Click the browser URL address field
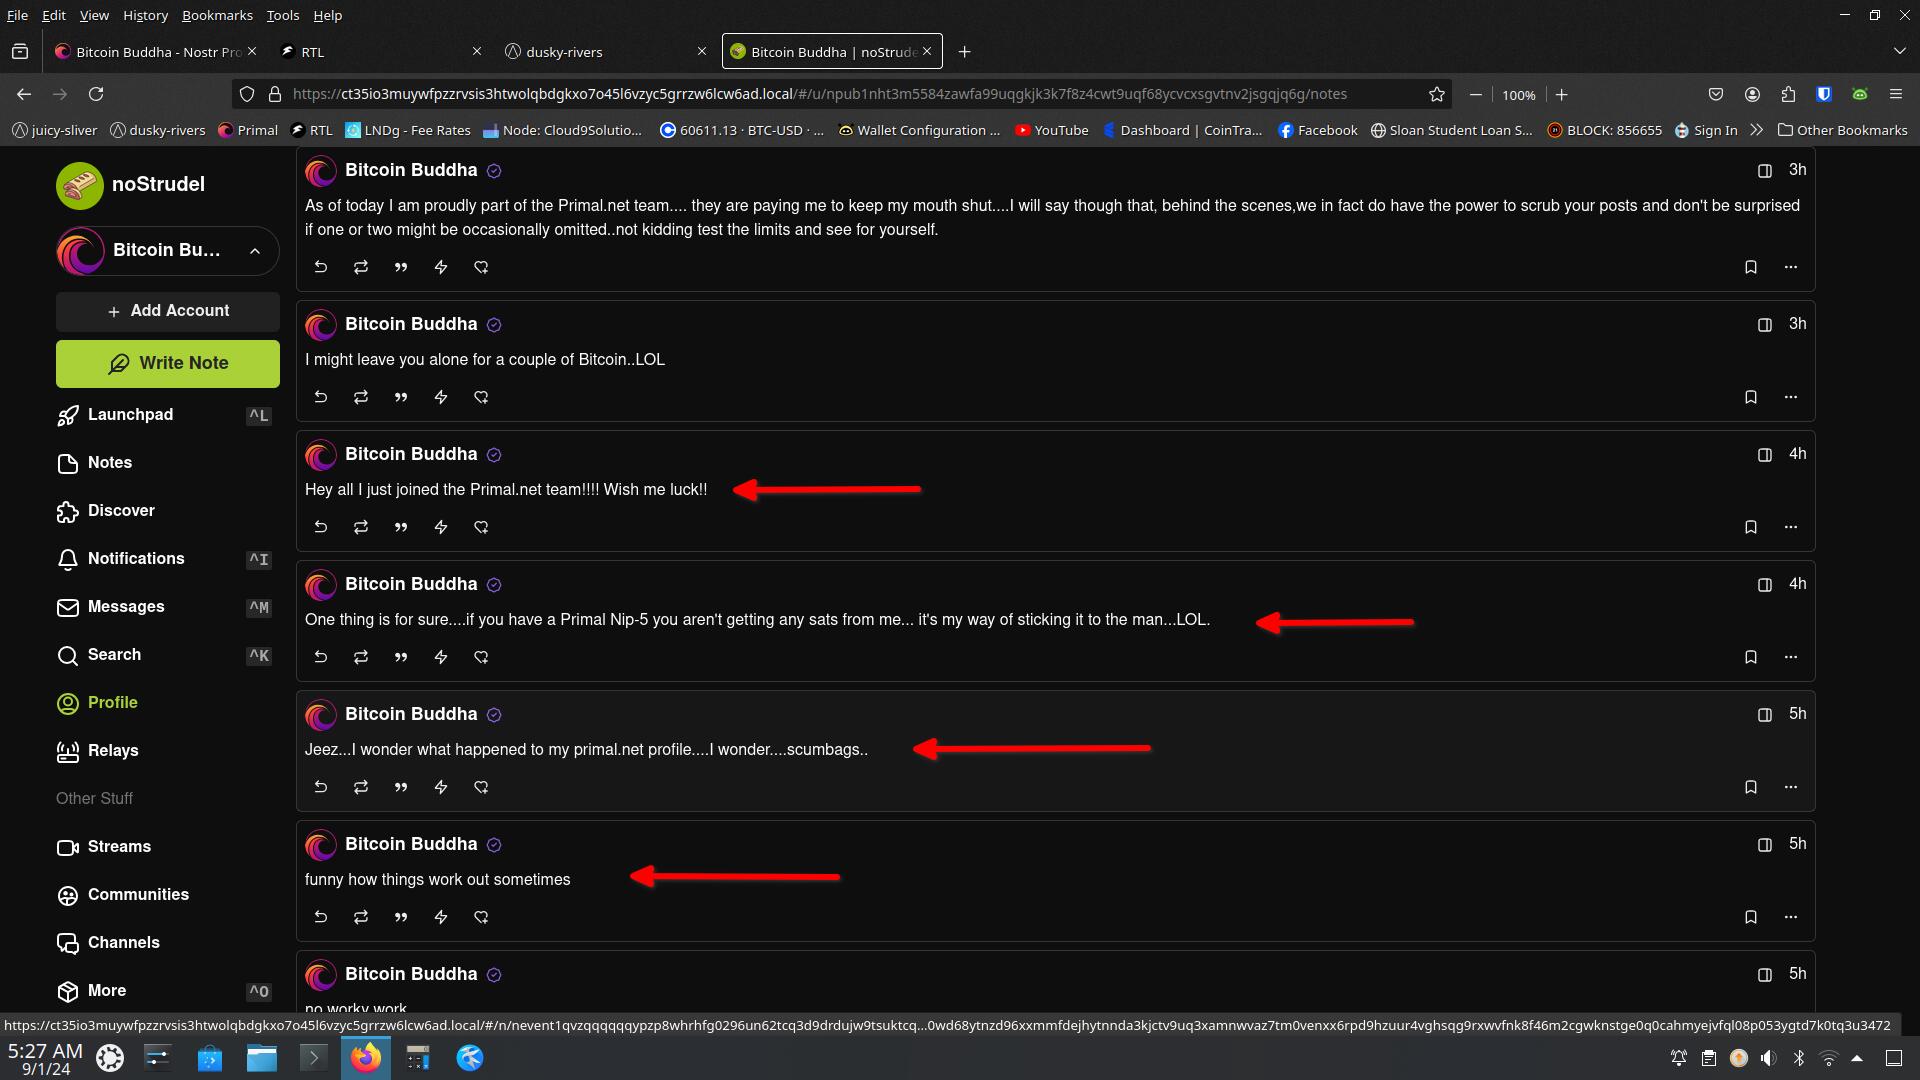The width and height of the screenshot is (1920, 1080). click(x=840, y=94)
